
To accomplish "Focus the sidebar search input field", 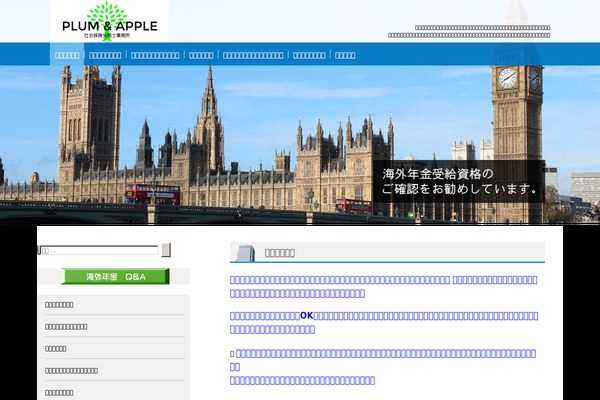I will [x=98, y=251].
